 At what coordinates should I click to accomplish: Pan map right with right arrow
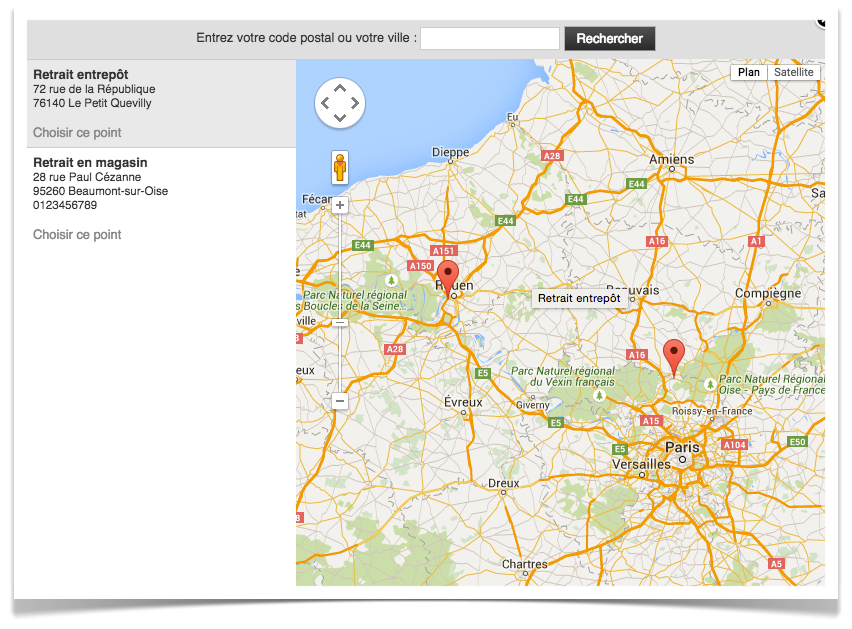tap(354, 103)
